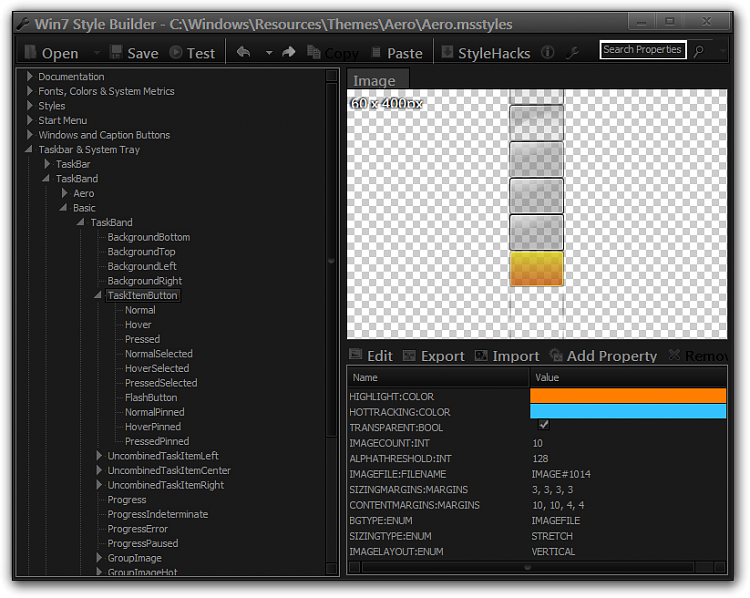The width and height of the screenshot is (750, 598).
Task: Expand Fonts, Colors & System Metrics node
Action: tap(30, 91)
